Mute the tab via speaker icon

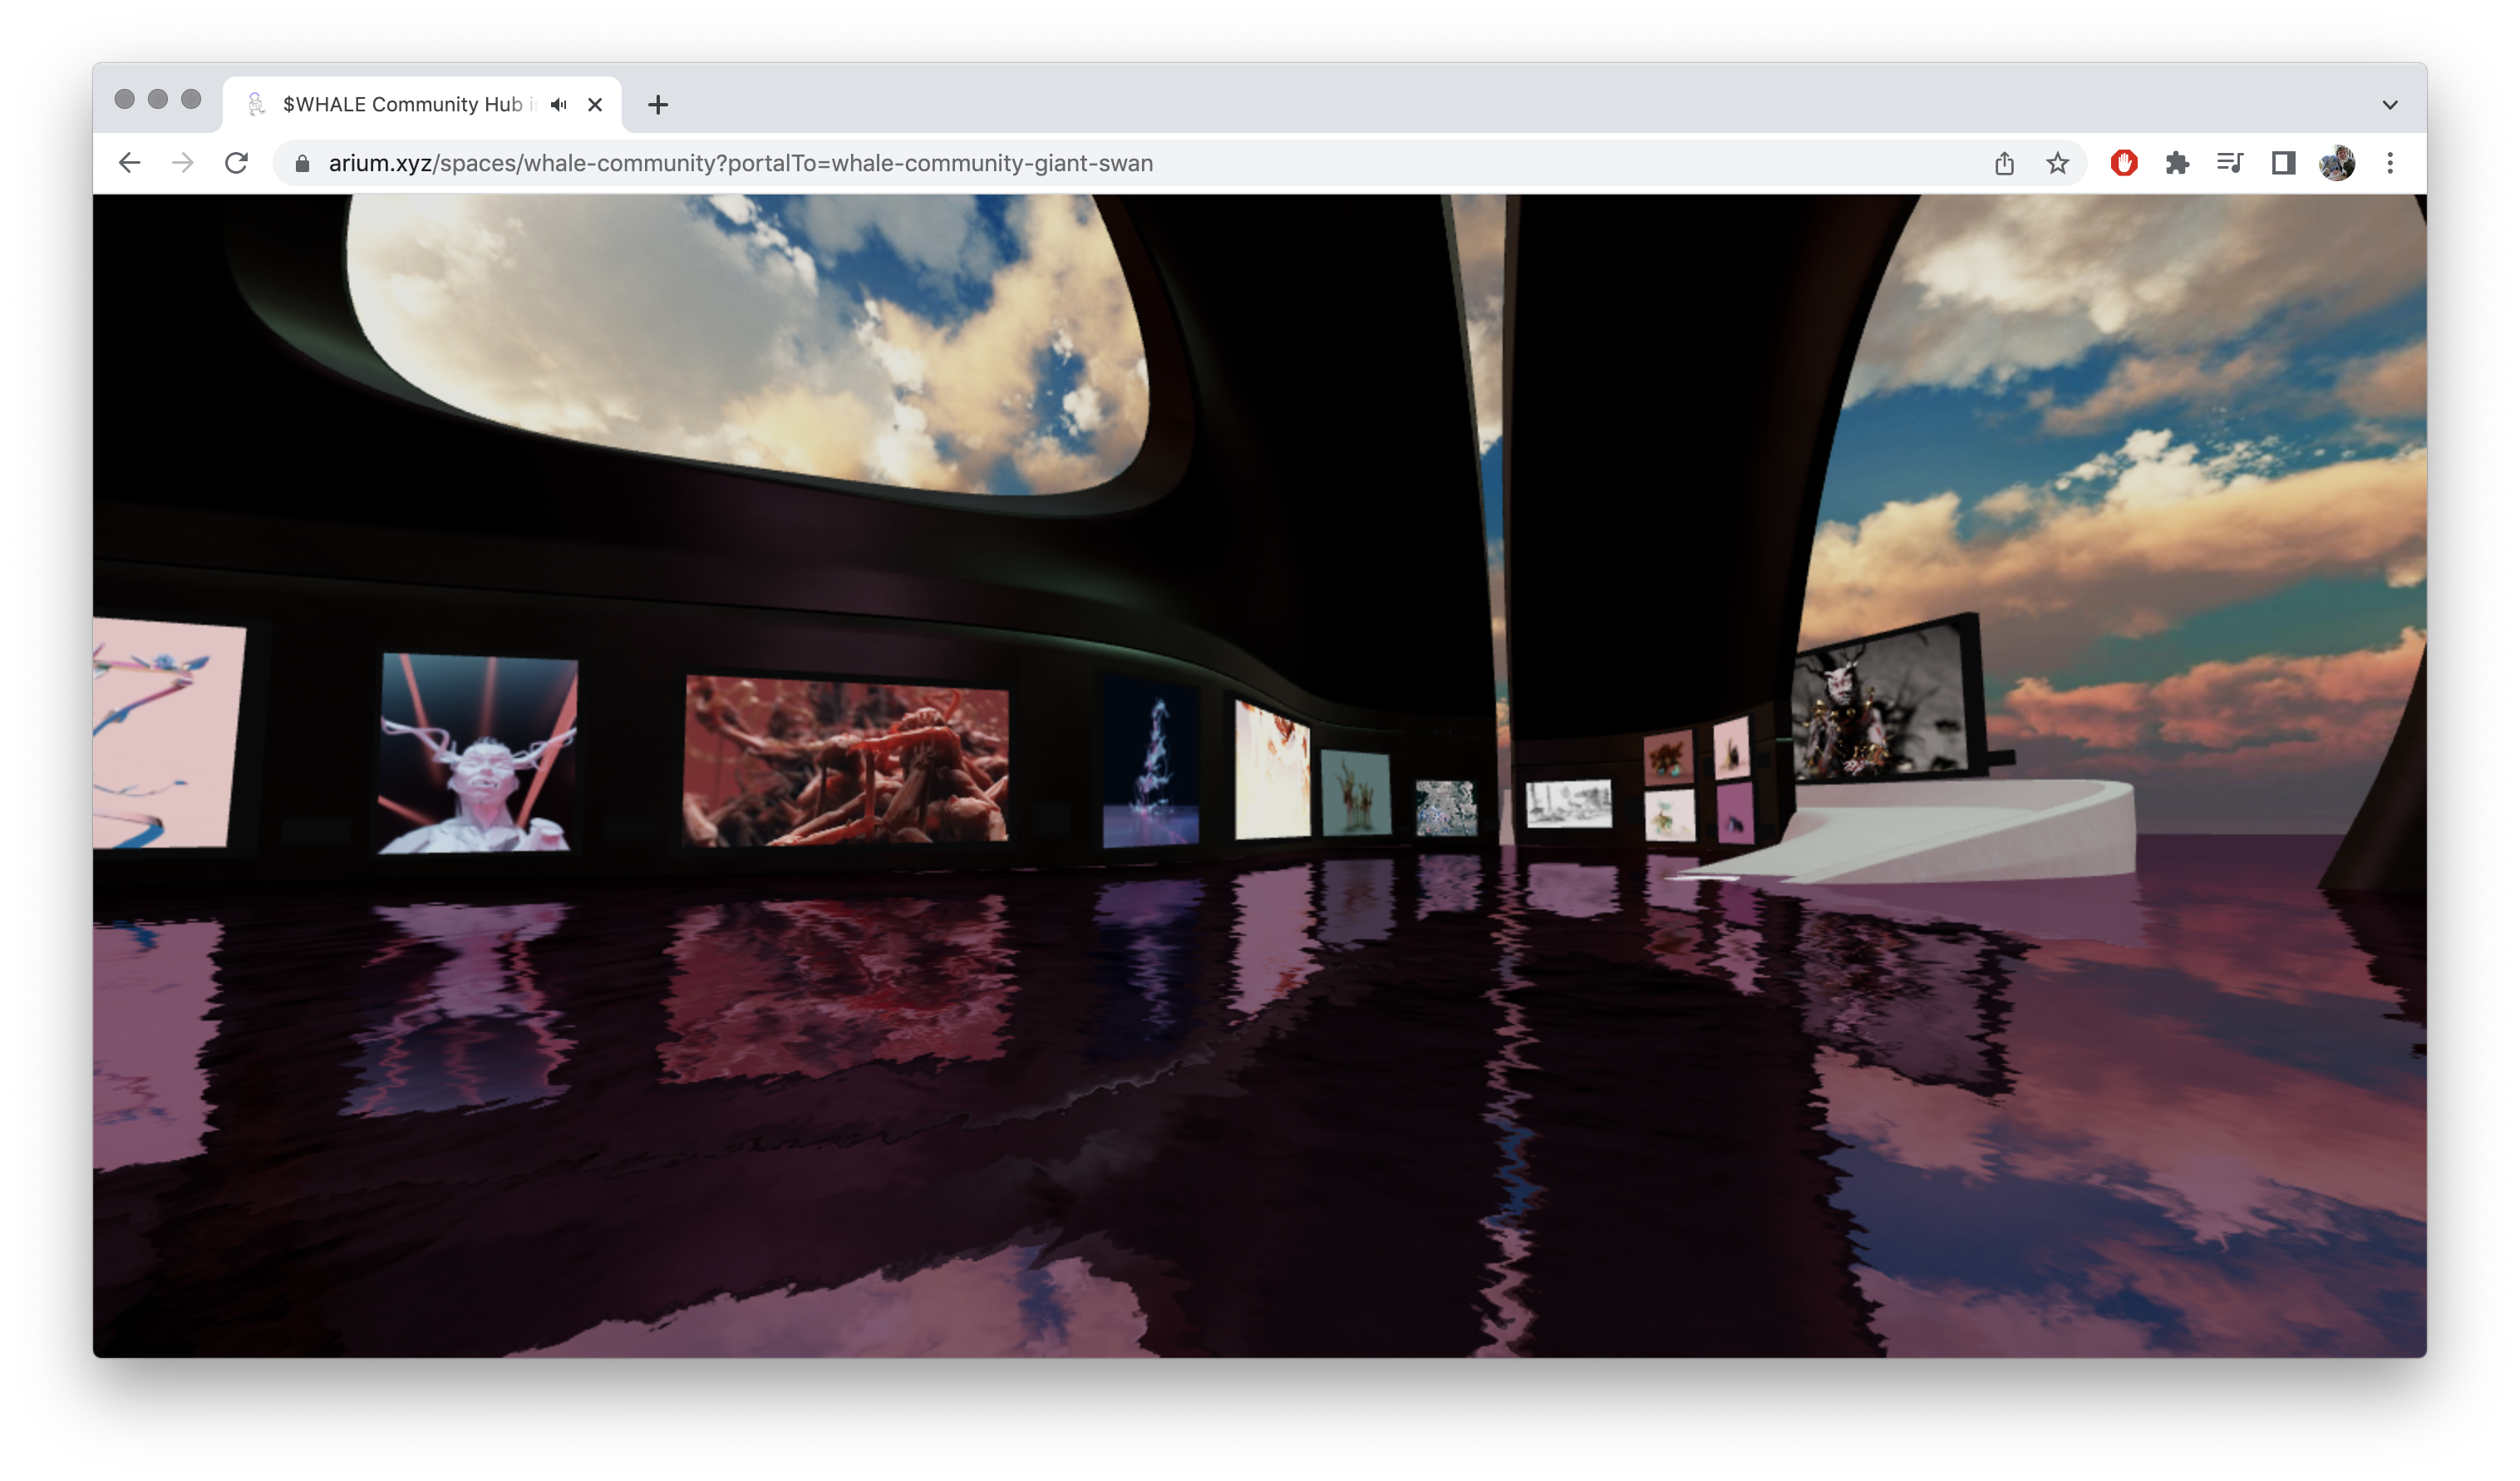559,104
